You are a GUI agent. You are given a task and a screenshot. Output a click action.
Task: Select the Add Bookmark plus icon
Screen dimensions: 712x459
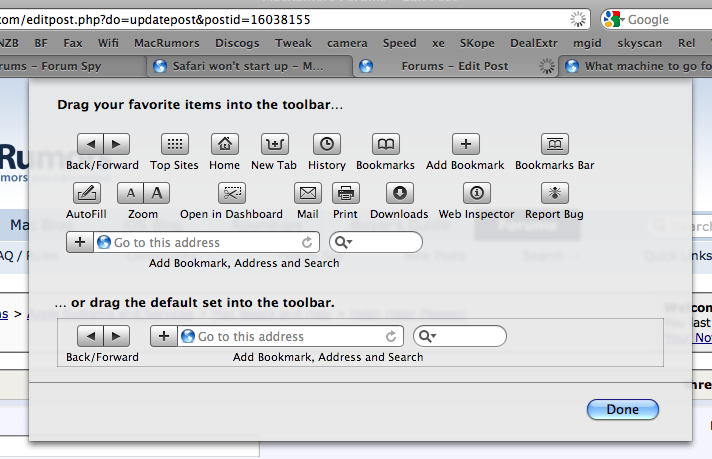tap(466, 144)
